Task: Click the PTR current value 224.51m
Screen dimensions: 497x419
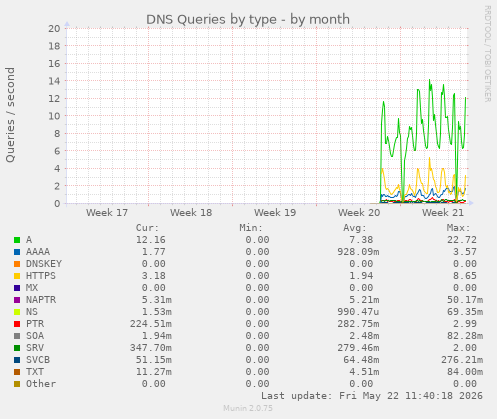Action: point(151,324)
